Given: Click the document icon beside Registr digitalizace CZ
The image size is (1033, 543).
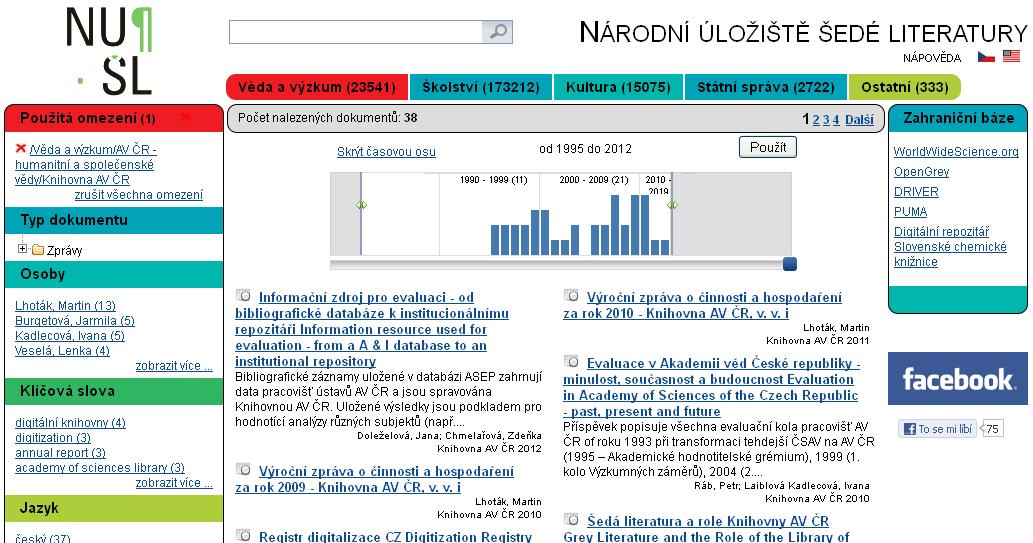Looking at the screenshot, I should coord(244,535).
